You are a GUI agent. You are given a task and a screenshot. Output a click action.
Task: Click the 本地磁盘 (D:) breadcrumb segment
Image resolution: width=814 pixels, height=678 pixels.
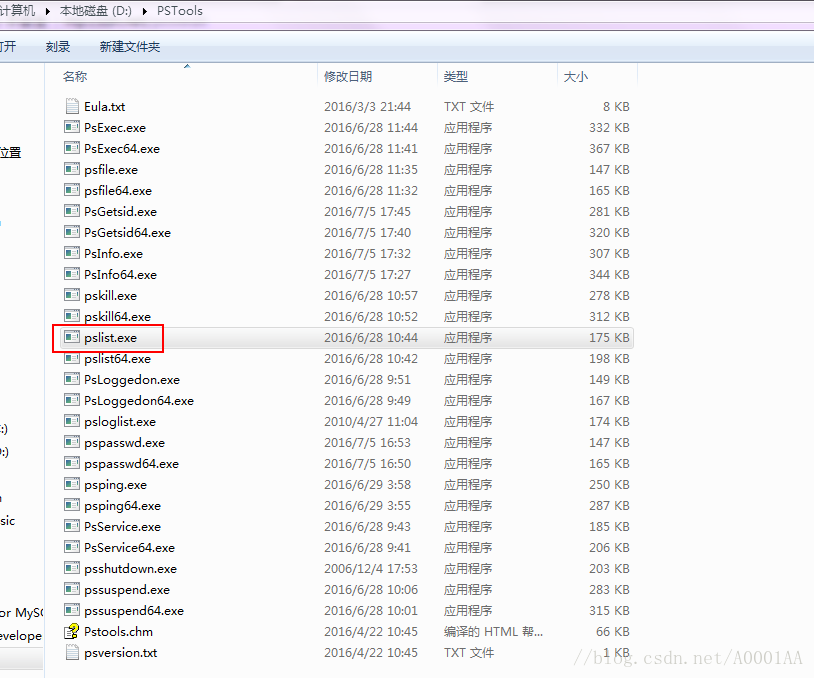(x=96, y=11)
